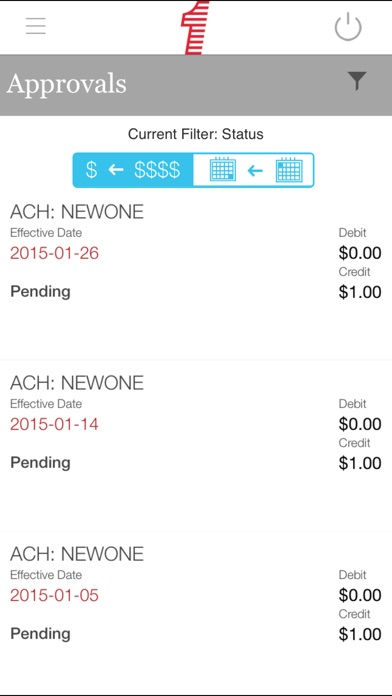Viewport: 392px width, 696px height.
Task: Open the hamburger navigation menu
Action: (x=36, y=26)
